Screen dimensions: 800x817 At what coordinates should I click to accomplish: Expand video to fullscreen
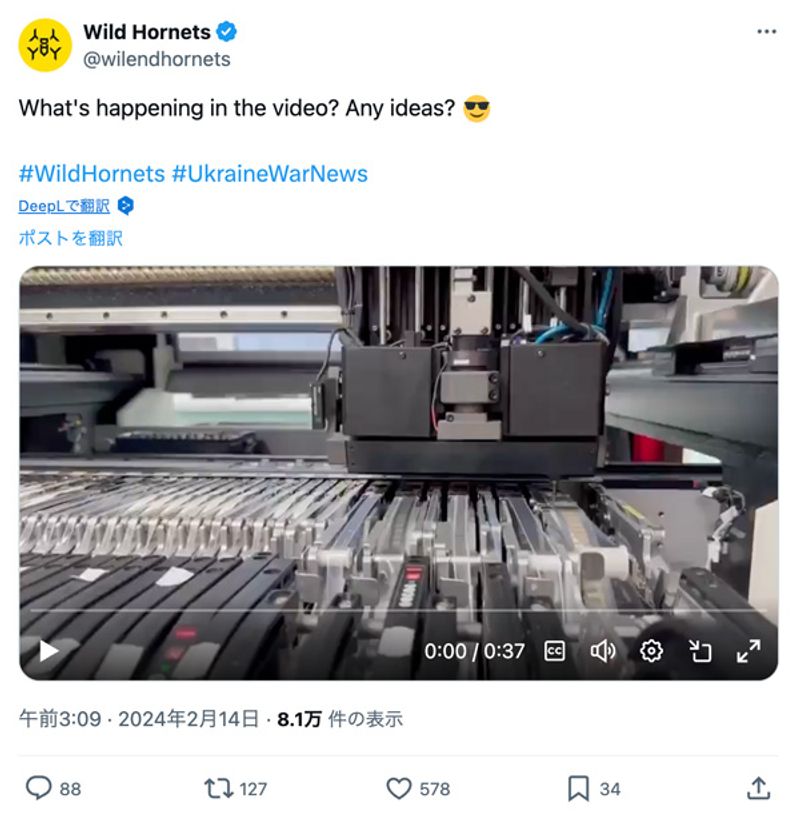[748, 651]
